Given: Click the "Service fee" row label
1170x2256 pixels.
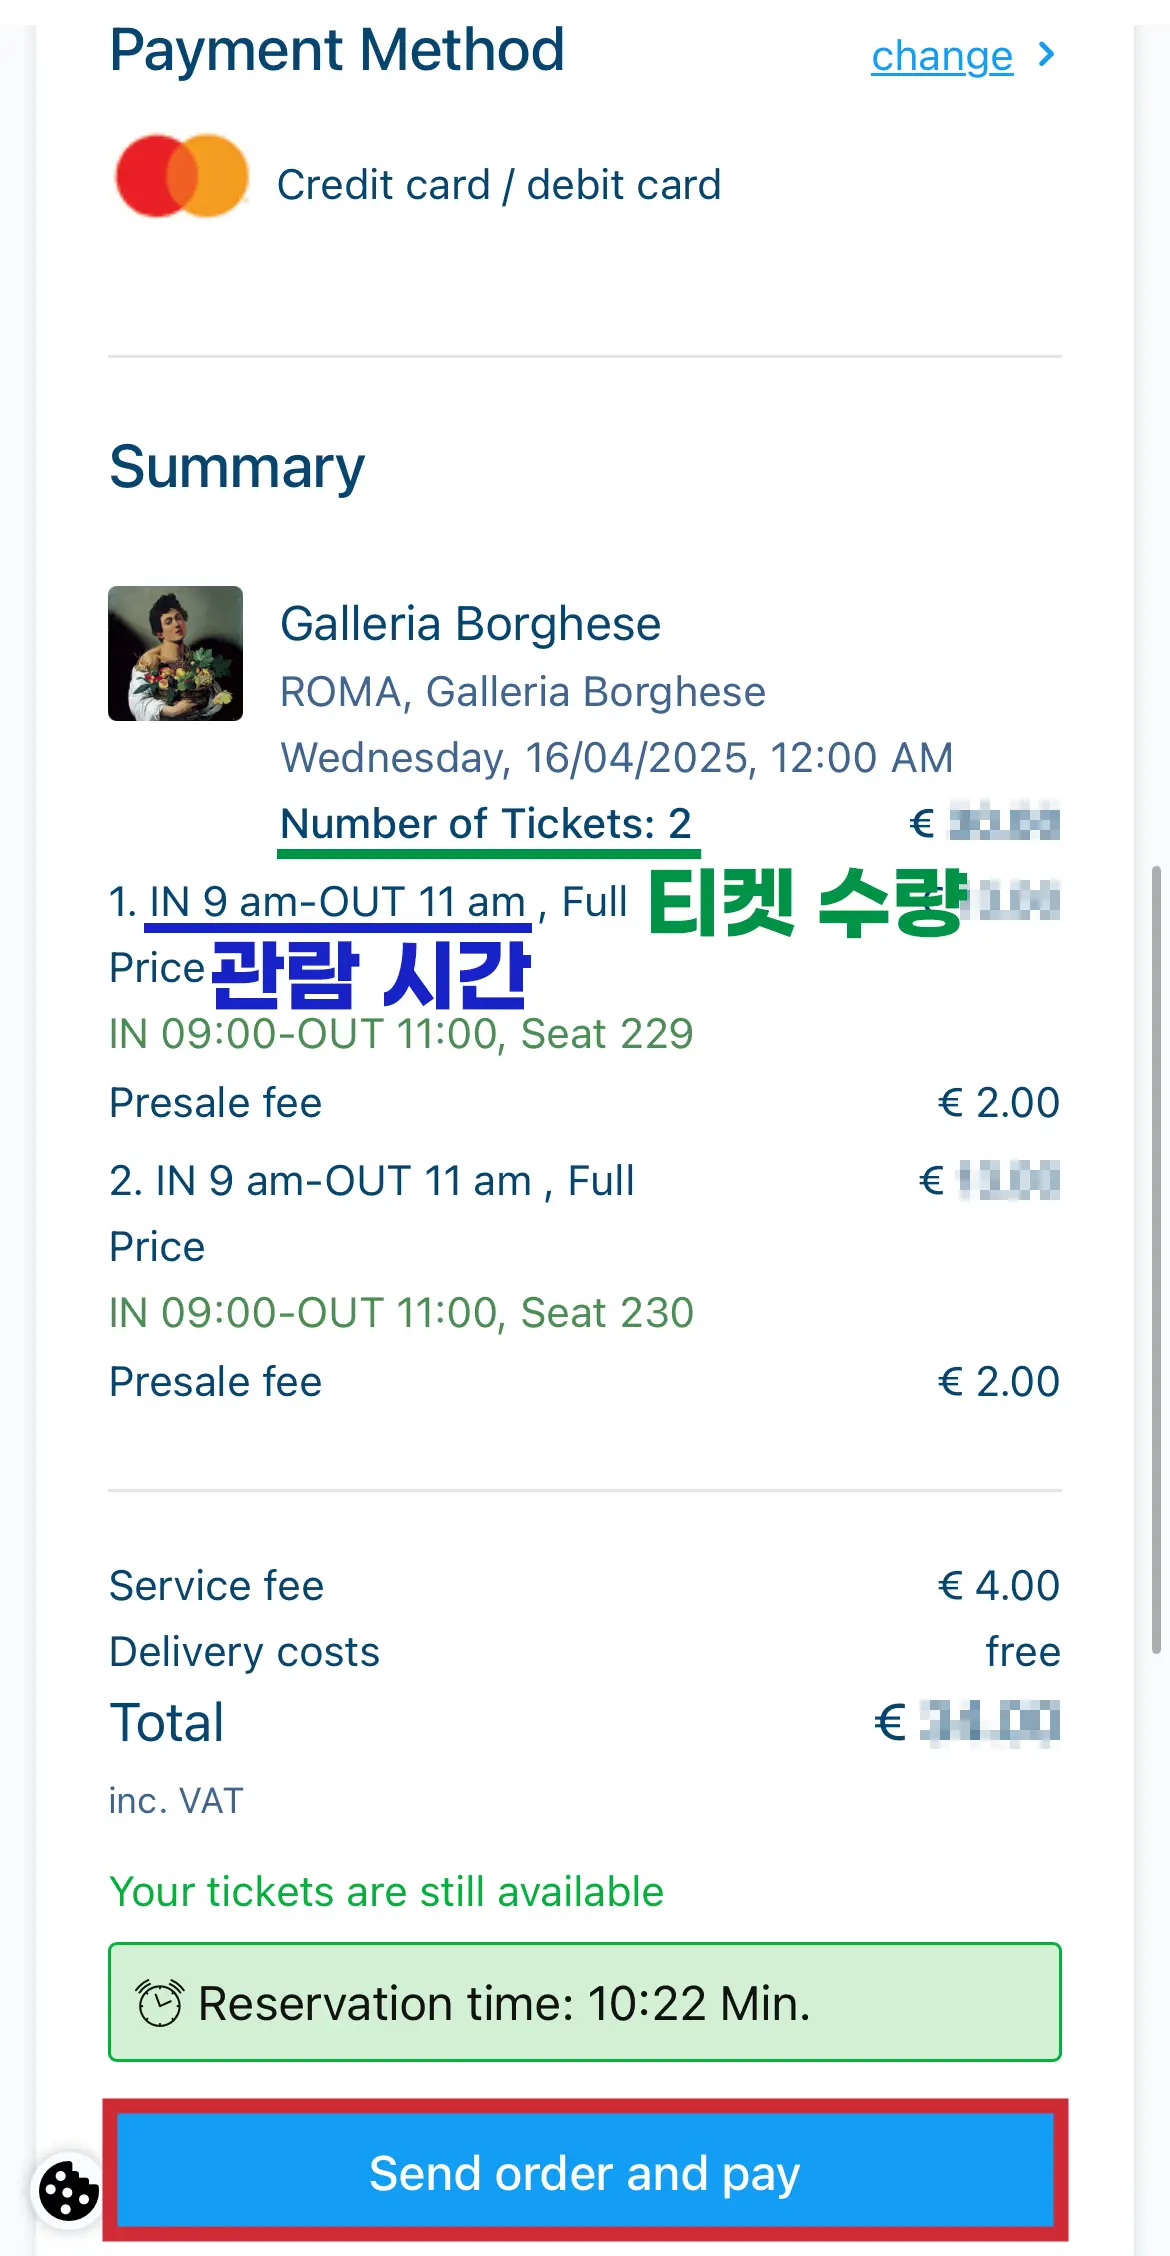Looking at the screenshot, I should [217, 1586].
